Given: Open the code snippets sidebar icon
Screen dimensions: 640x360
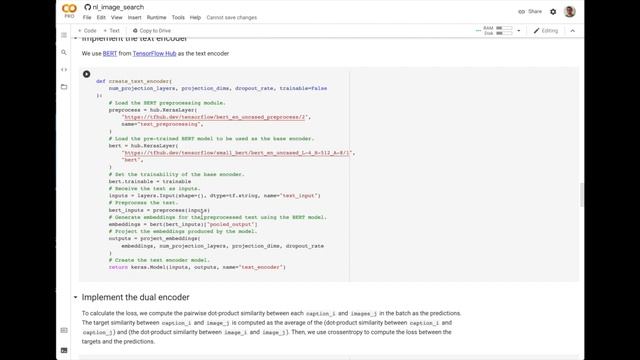Looking at the screenshot, I should (64, 70).
